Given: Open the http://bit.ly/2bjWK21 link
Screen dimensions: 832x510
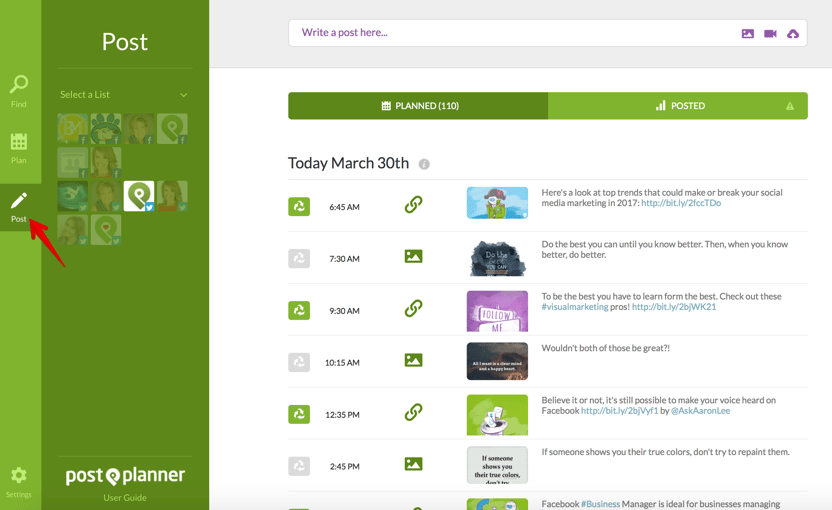Looking at the screenshot, I should point(674,307).
